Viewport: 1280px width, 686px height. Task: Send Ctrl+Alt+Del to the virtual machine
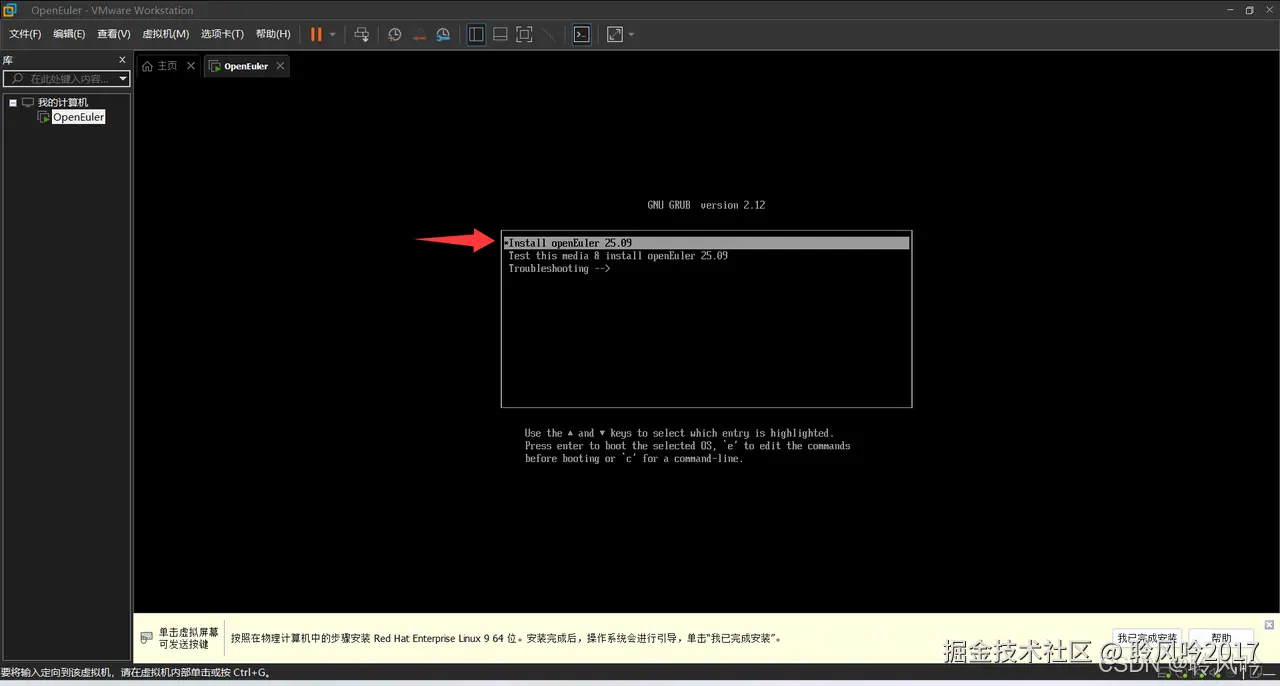pos(362,34)
